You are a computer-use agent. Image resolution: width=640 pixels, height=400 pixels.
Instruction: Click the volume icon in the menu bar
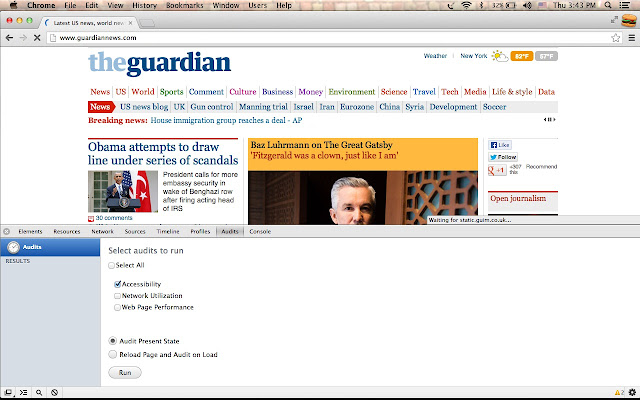pyautogui.click(x=527, y=5)
